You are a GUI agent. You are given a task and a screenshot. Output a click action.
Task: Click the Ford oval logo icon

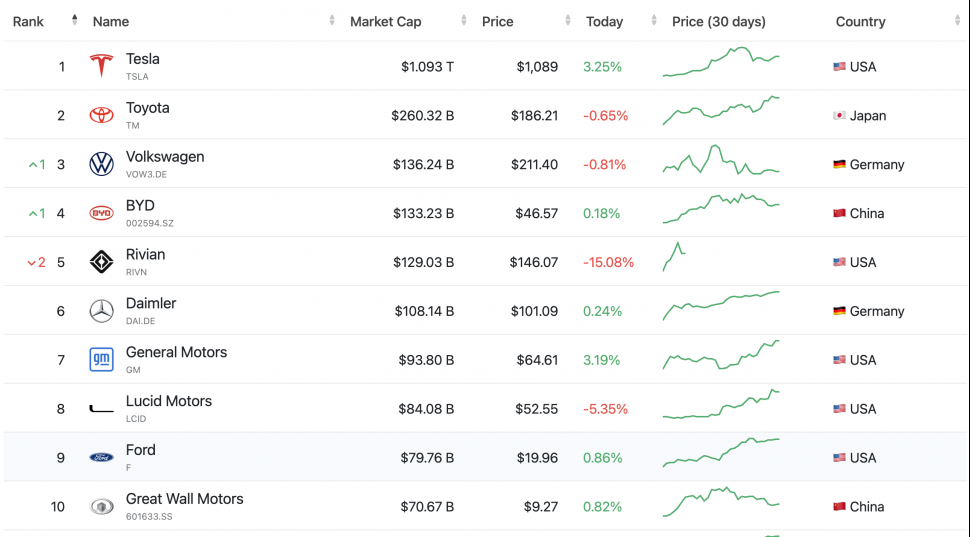point(101,458)
